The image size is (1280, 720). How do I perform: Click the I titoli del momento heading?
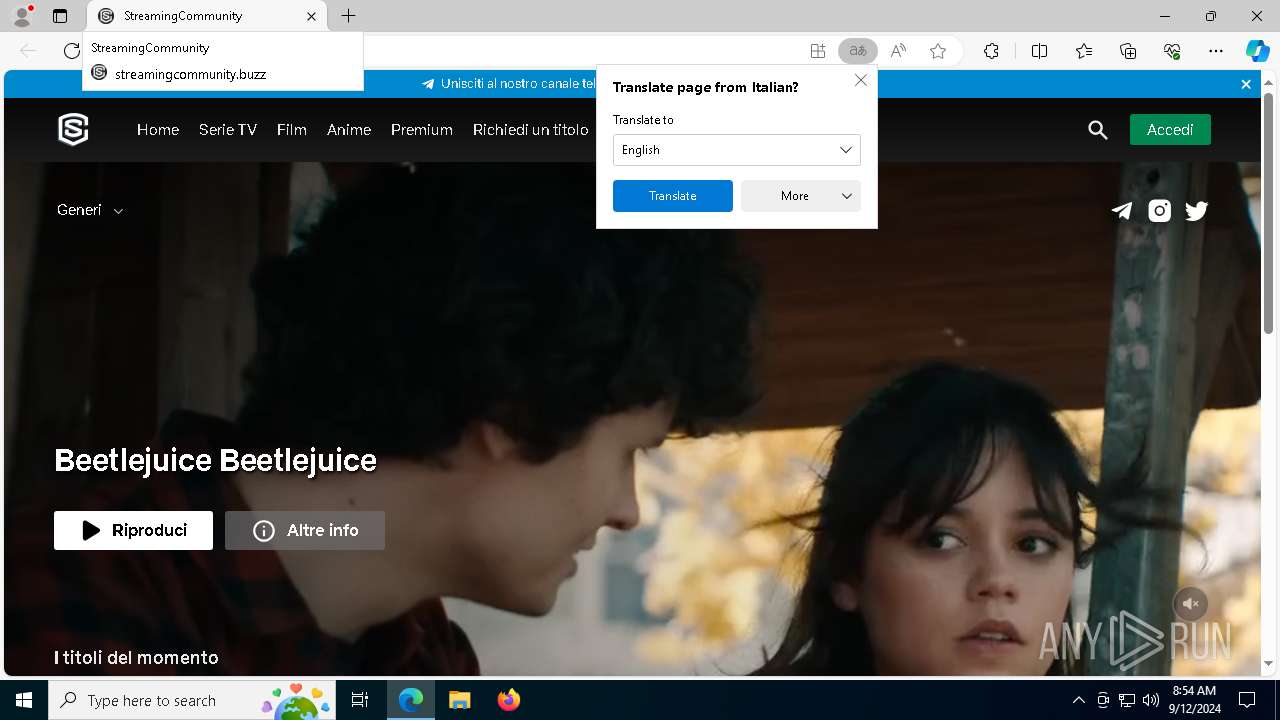coord(136,657)
